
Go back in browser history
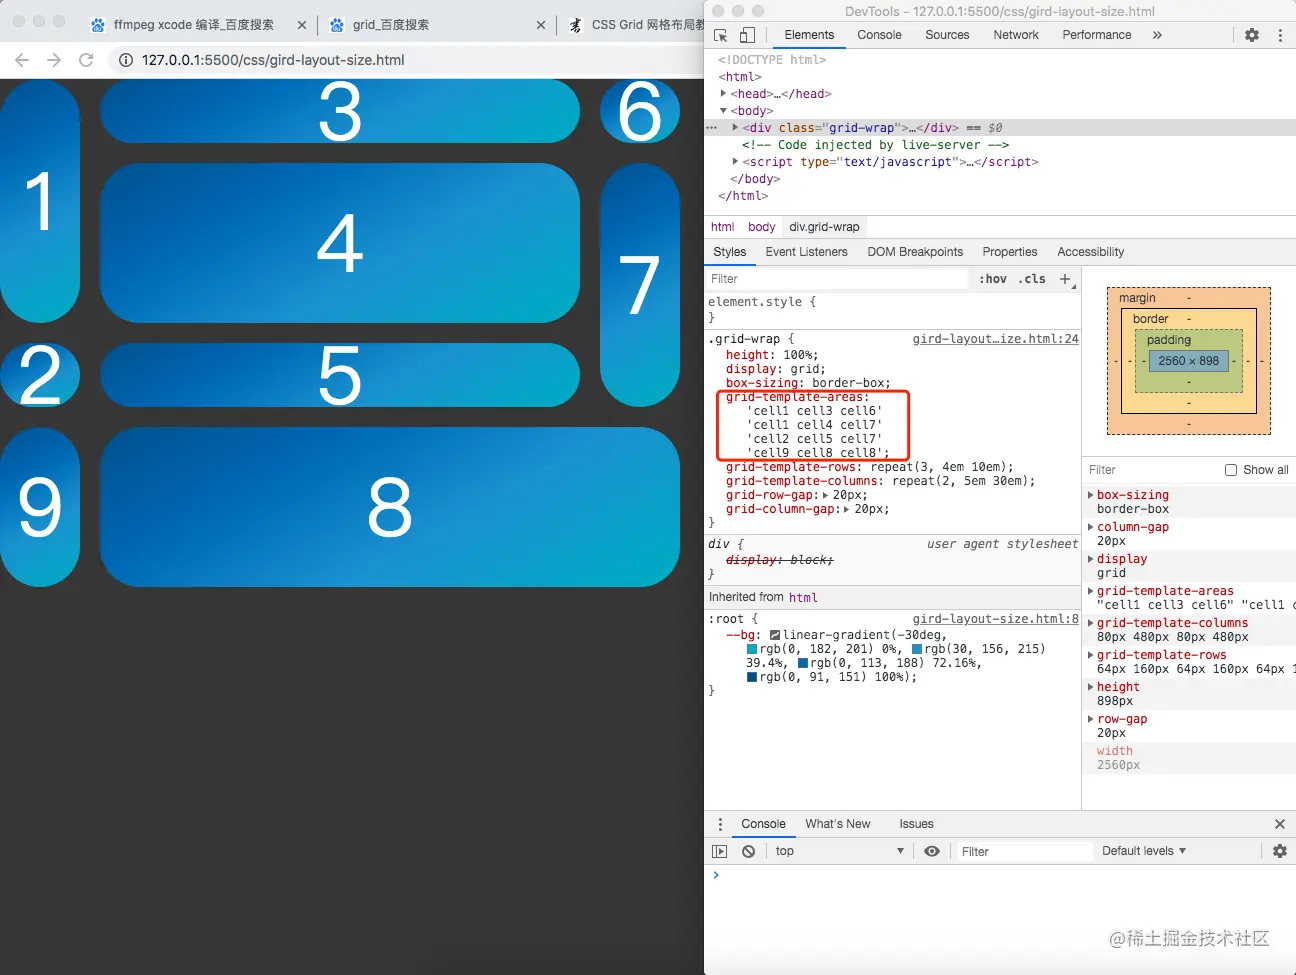(22, 60)
